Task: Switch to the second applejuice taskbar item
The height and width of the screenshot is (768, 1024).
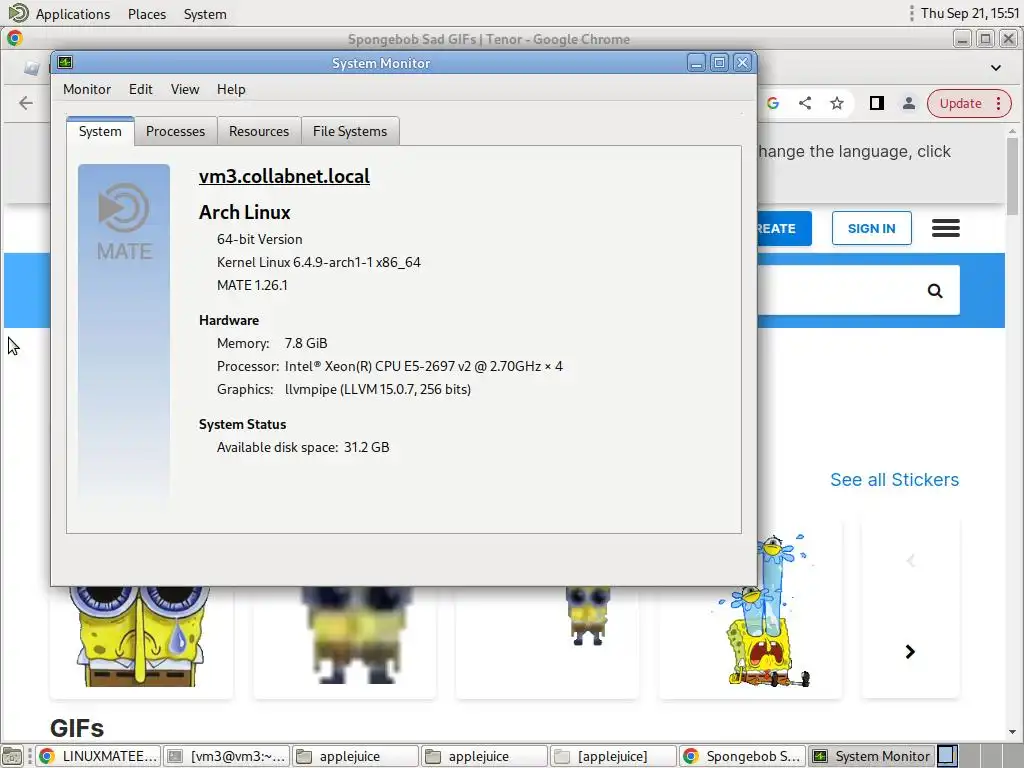Action: click(x=484, y=756)
